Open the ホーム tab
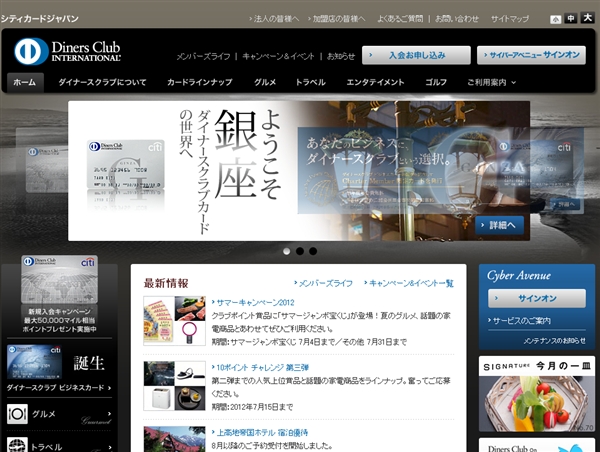Image resolution: width=600 pixels, height=452 pixels. tap(25, 82)
